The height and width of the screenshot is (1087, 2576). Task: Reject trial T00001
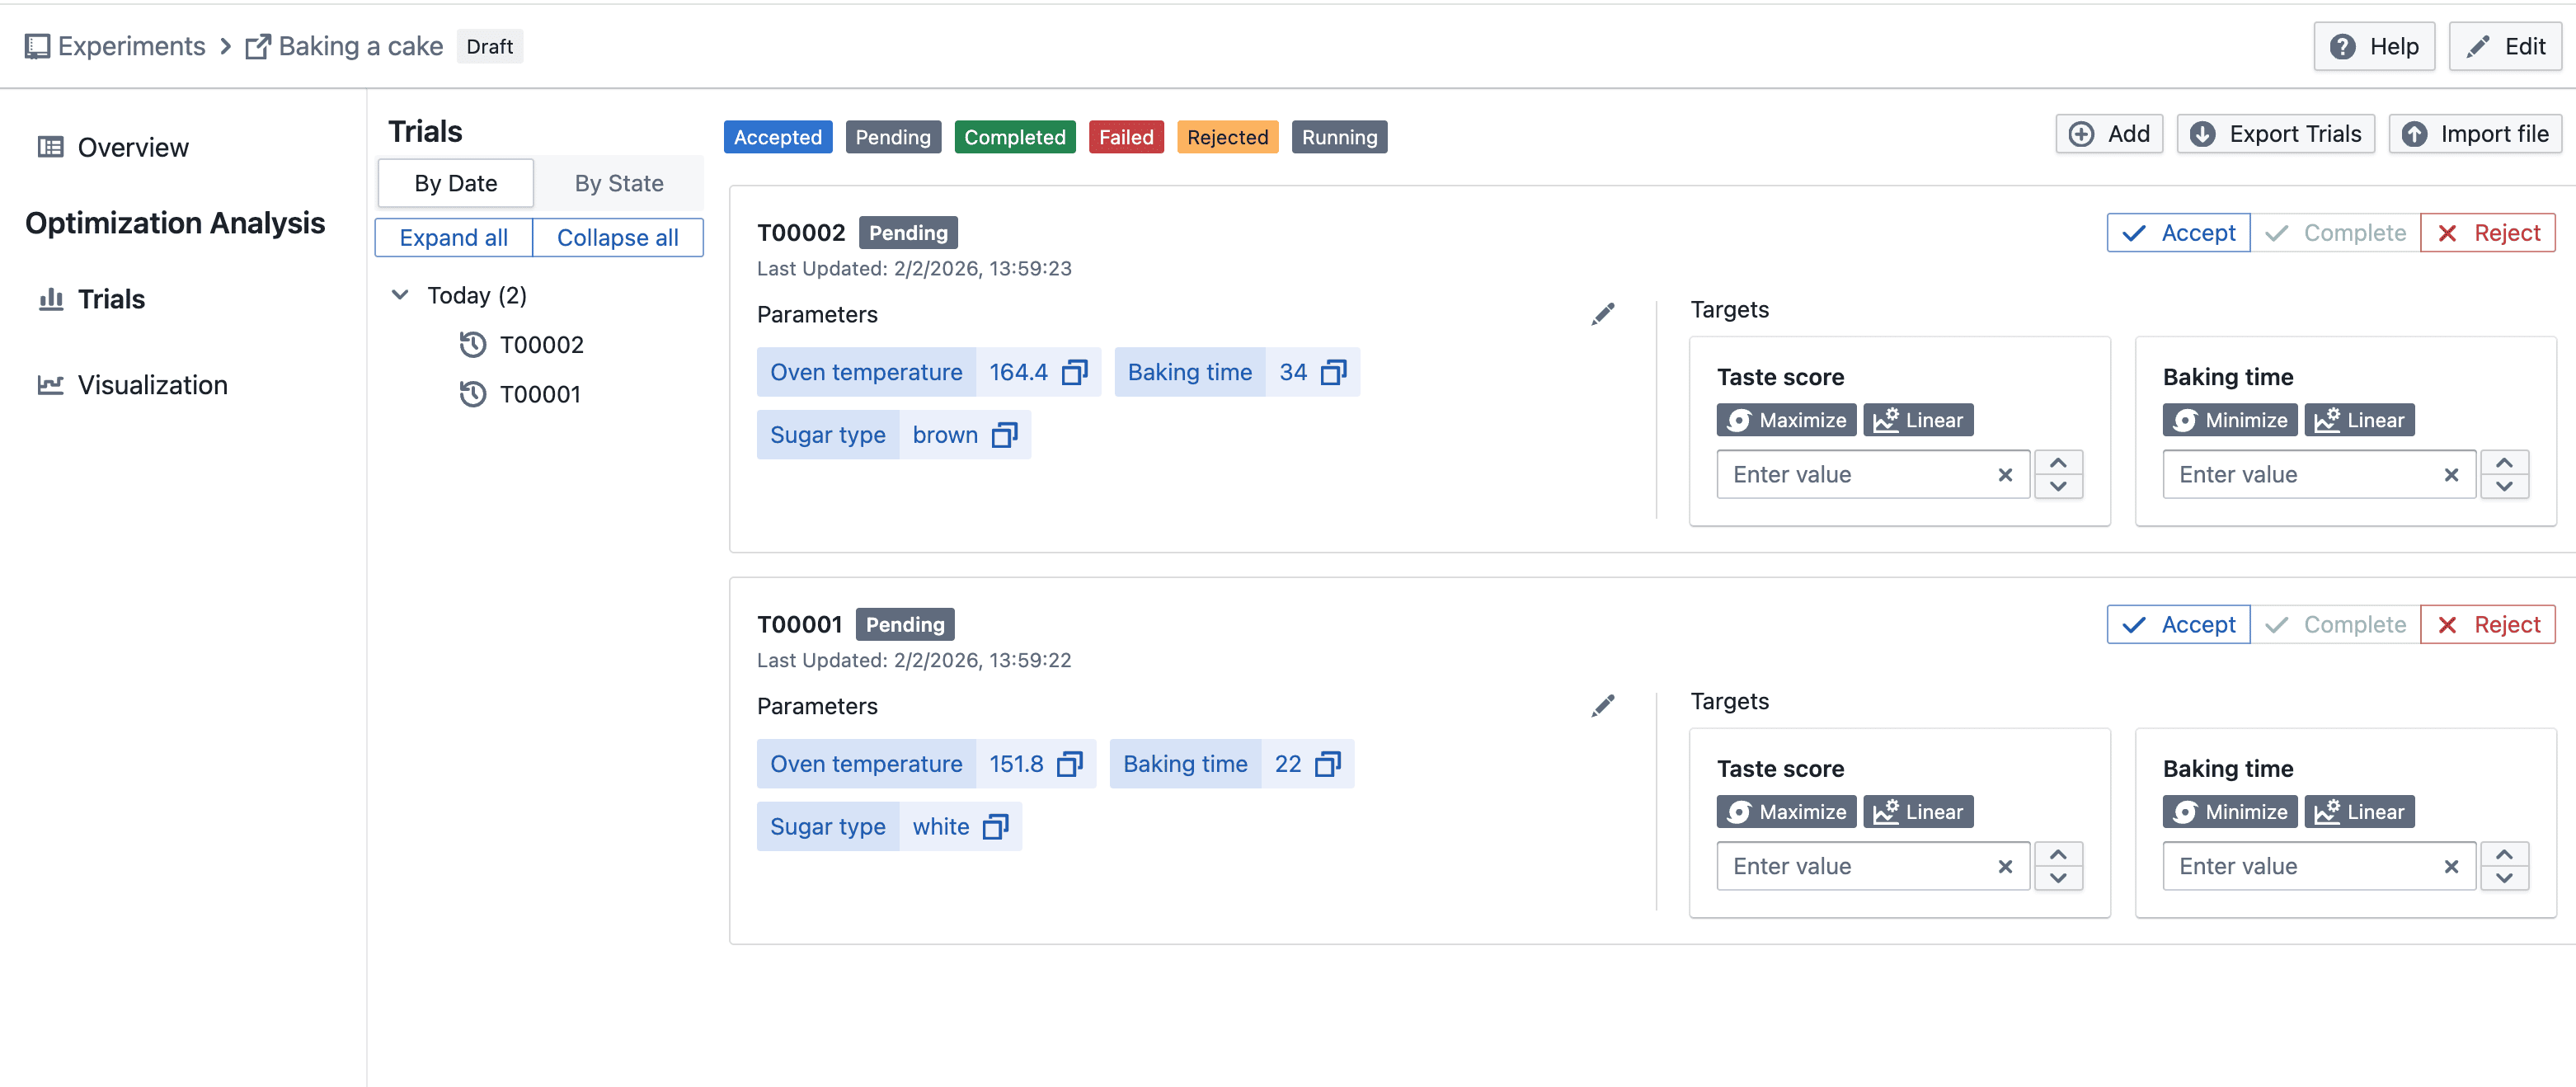pyautogui.click(x=2487, y=625)
